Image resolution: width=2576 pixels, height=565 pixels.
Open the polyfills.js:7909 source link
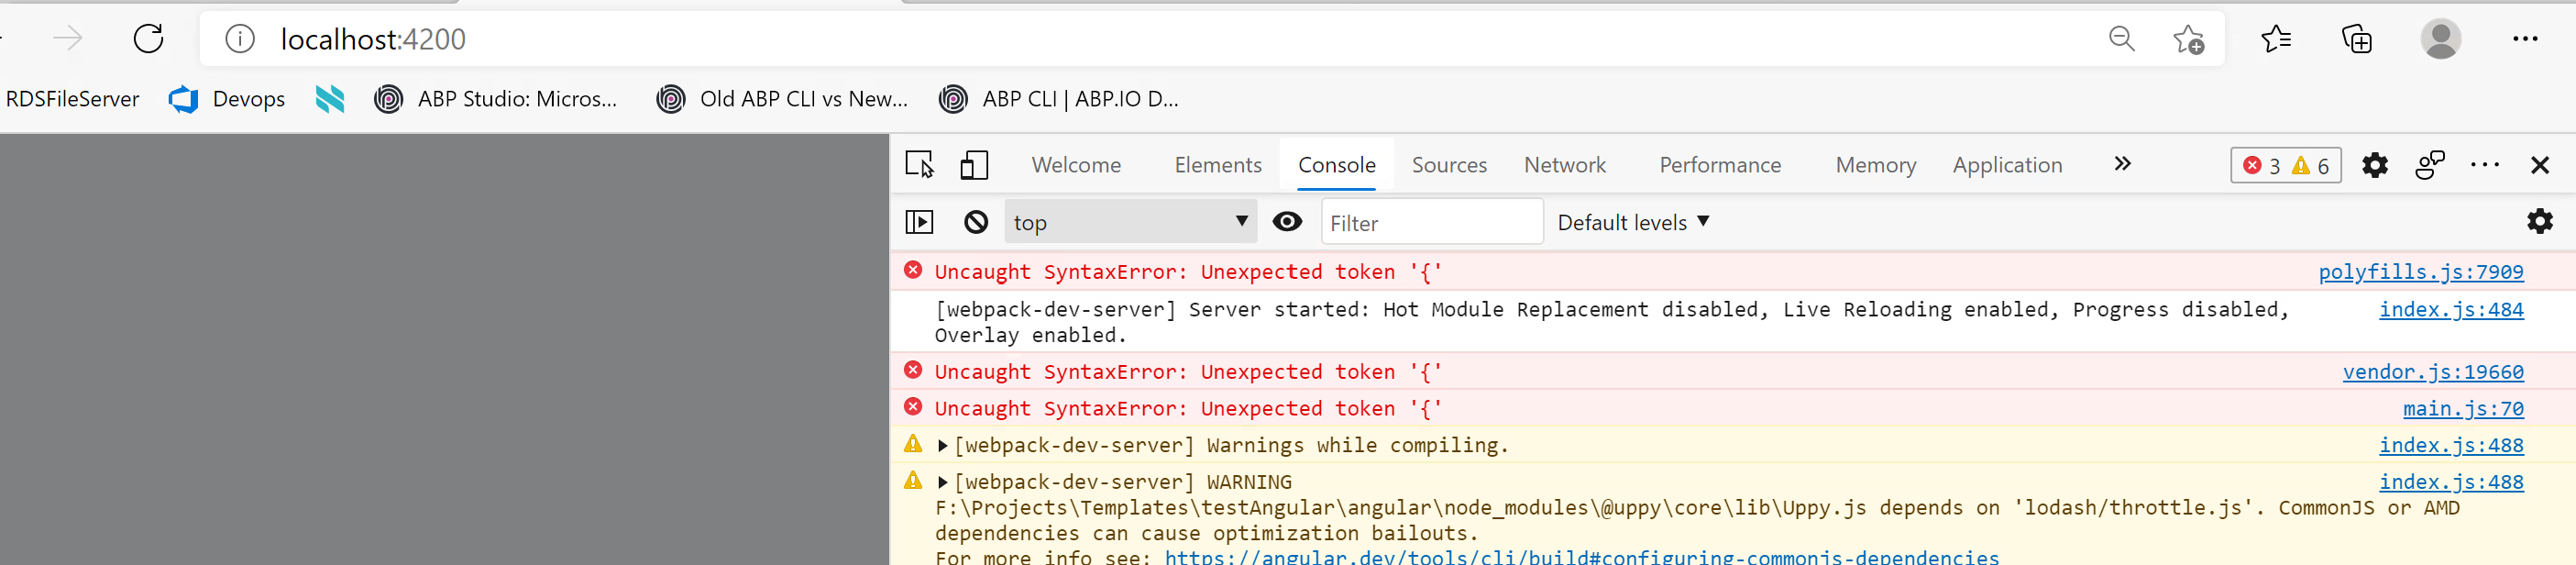pyautogui.click(x=2420, y=272)
